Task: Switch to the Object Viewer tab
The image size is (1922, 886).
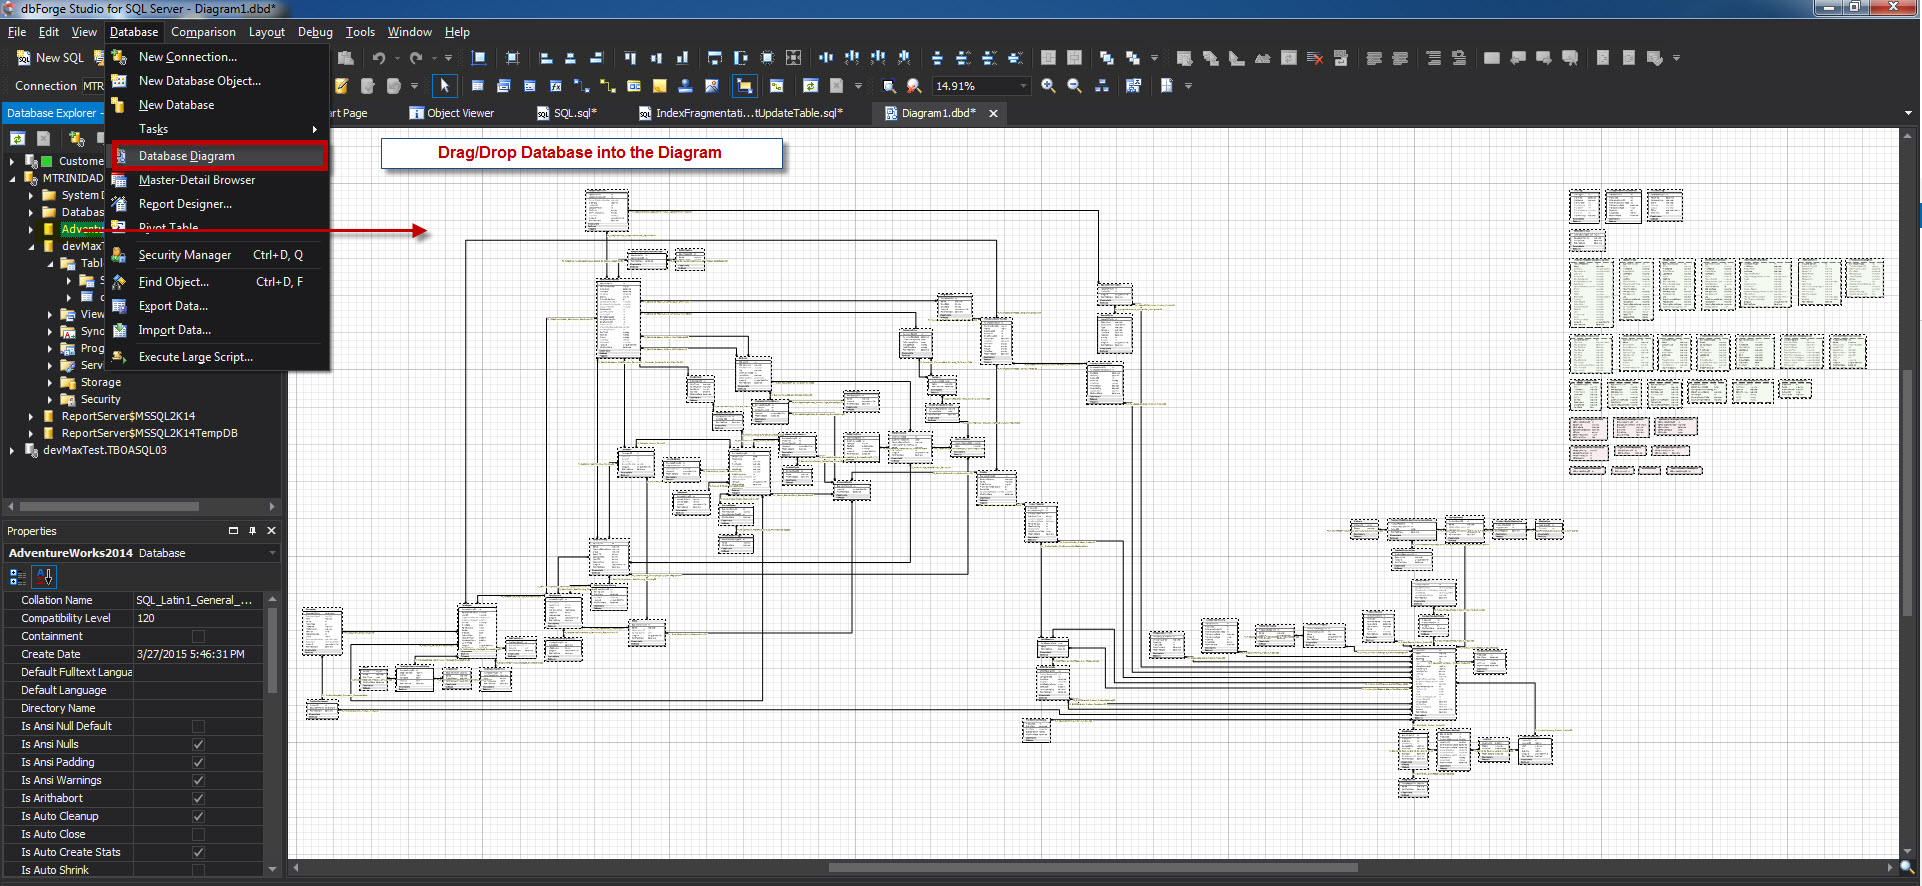Action: (x=452, y=113)
